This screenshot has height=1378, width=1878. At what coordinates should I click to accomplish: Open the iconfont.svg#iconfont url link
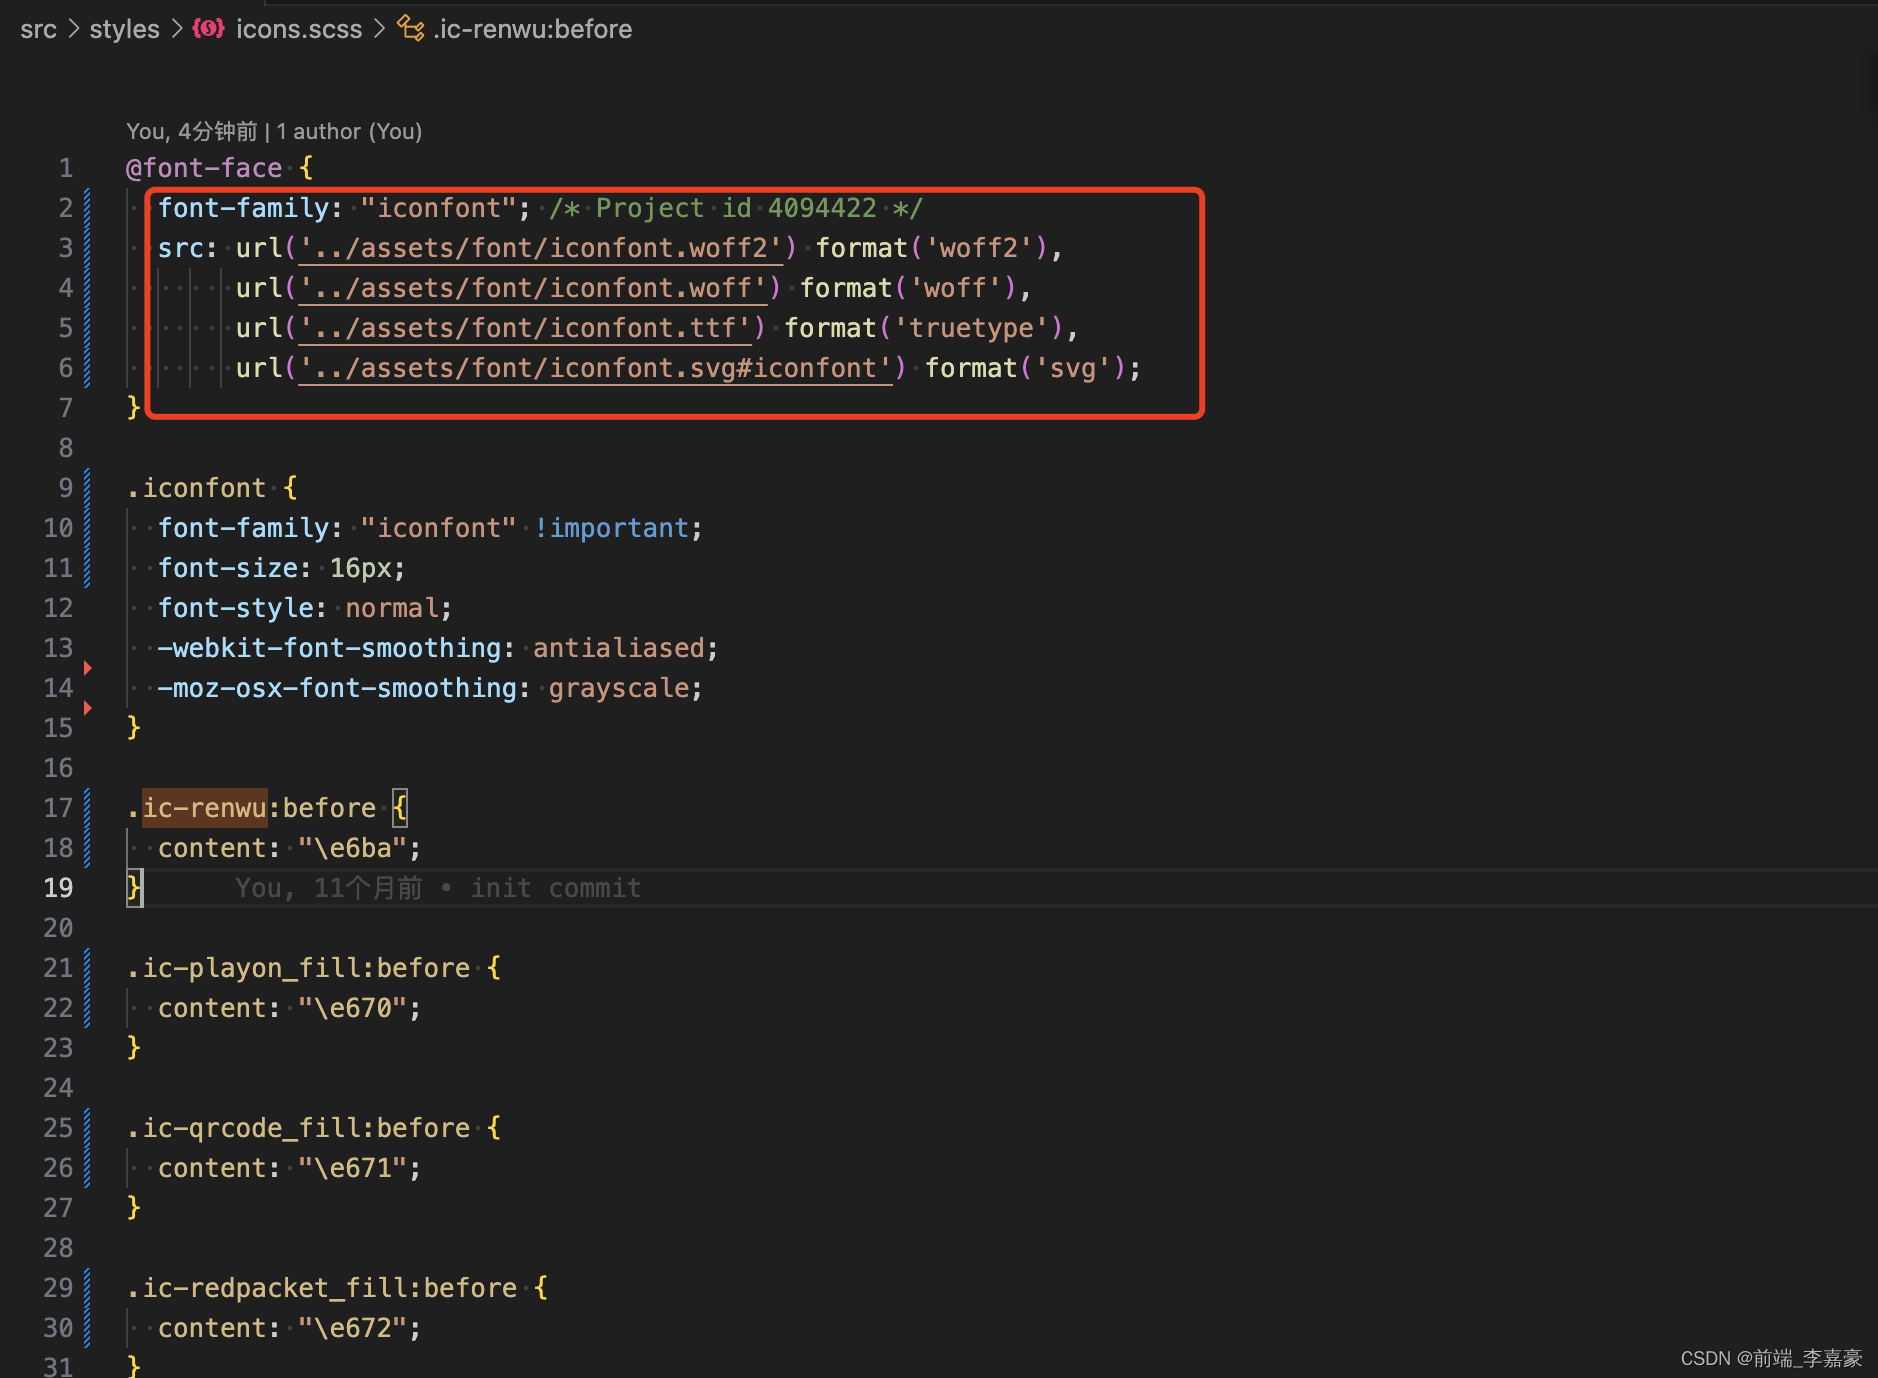coord(595,368)
